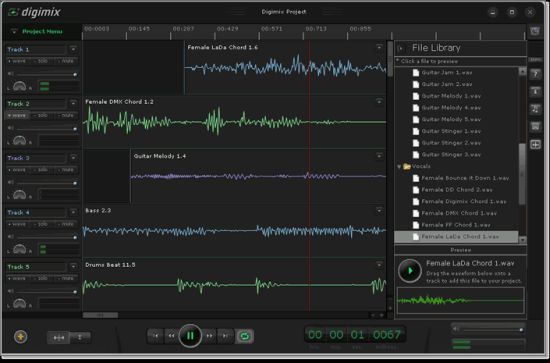Click the horizontal timeline scrollbar thumb

click(100, 315)
